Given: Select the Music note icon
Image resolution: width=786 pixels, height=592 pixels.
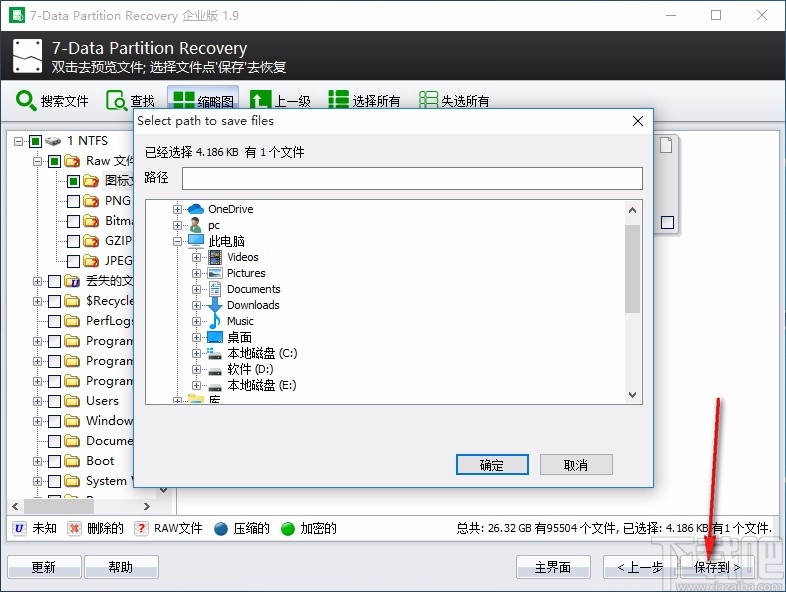Looking at the screenshot, I should [x=215, y=321].
